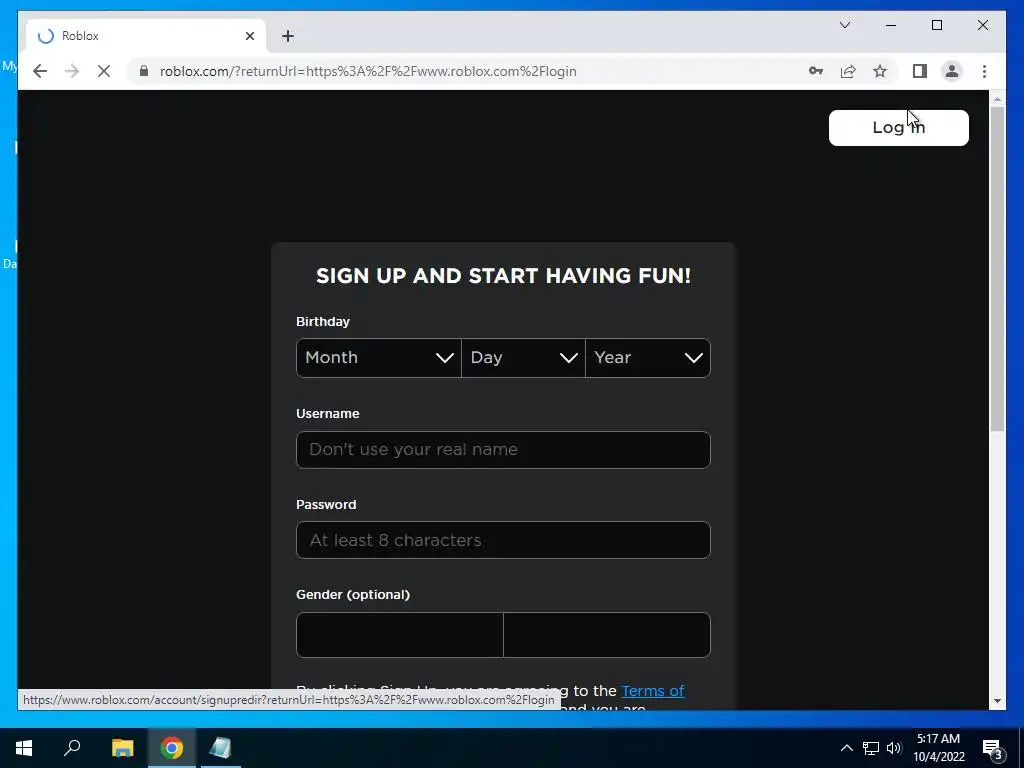Image resolution: width=1024 pixels, height=768 pixels.
Task: Open volume control tray icon
Action: (894, 748)
